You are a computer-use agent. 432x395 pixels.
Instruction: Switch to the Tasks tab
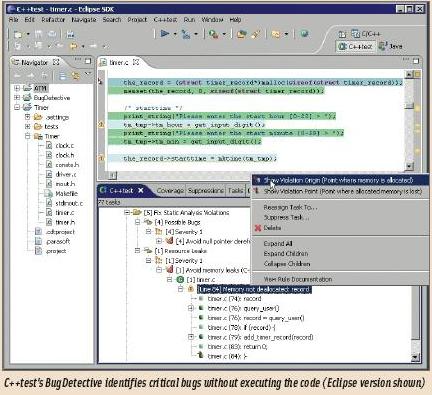(235, 191)
